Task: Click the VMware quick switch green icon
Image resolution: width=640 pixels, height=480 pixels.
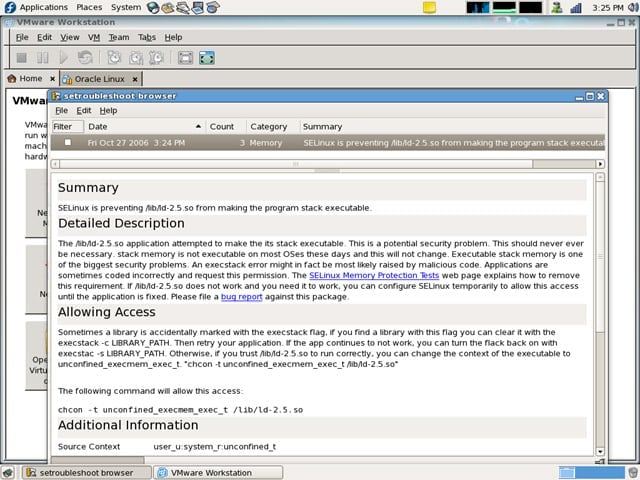Action: tap(207, 58)
